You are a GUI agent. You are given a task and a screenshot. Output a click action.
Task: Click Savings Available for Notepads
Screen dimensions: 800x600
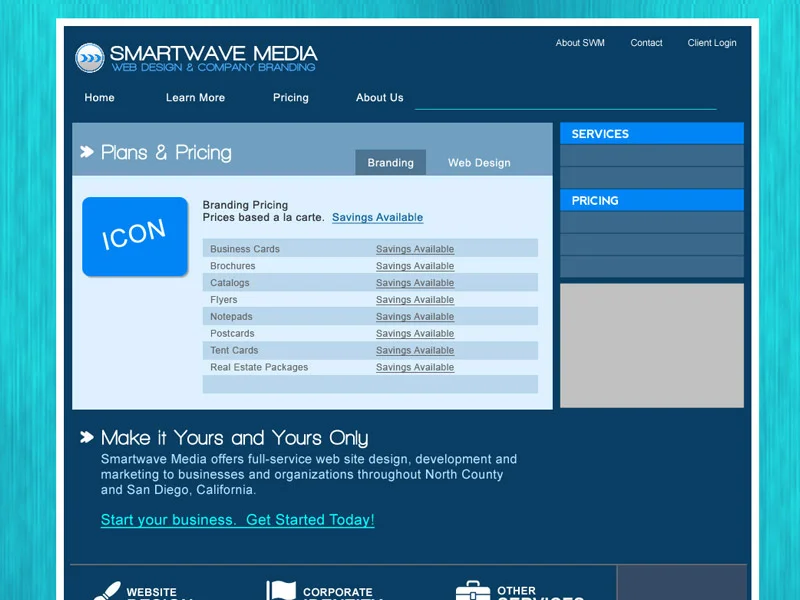click(x=415, y=316)
